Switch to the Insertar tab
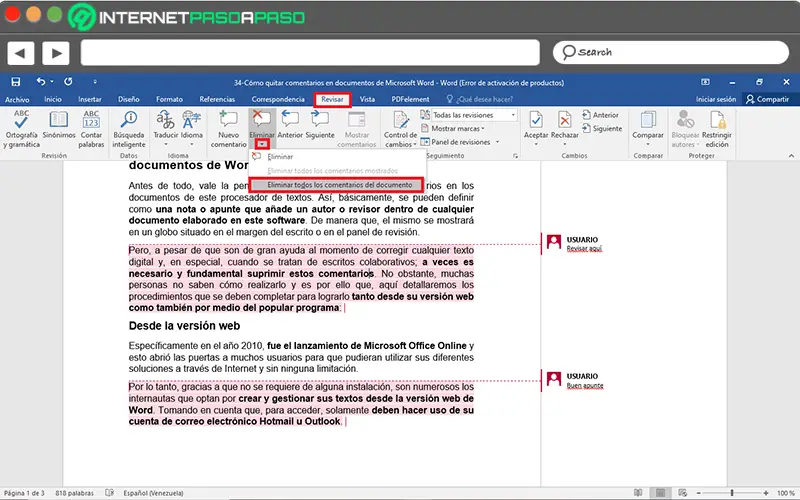The image size is (800, 500). click(x=90, y=99)
